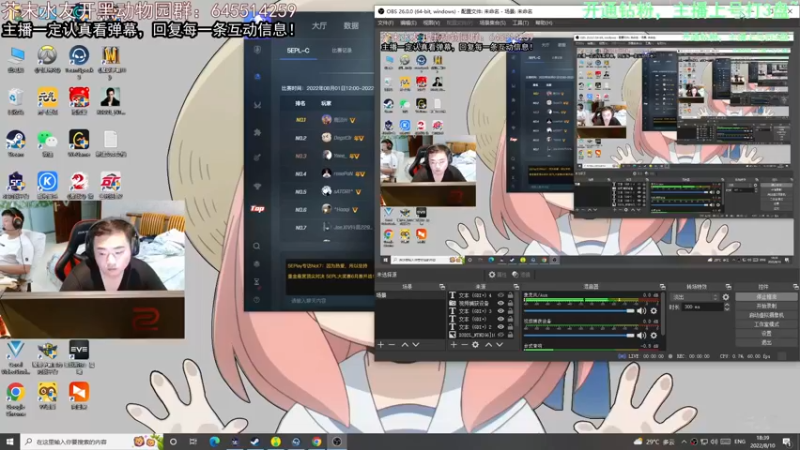
Task: Open the puzzle piece icon in SEPlay sidebar
Action: [x=257, y=132]
